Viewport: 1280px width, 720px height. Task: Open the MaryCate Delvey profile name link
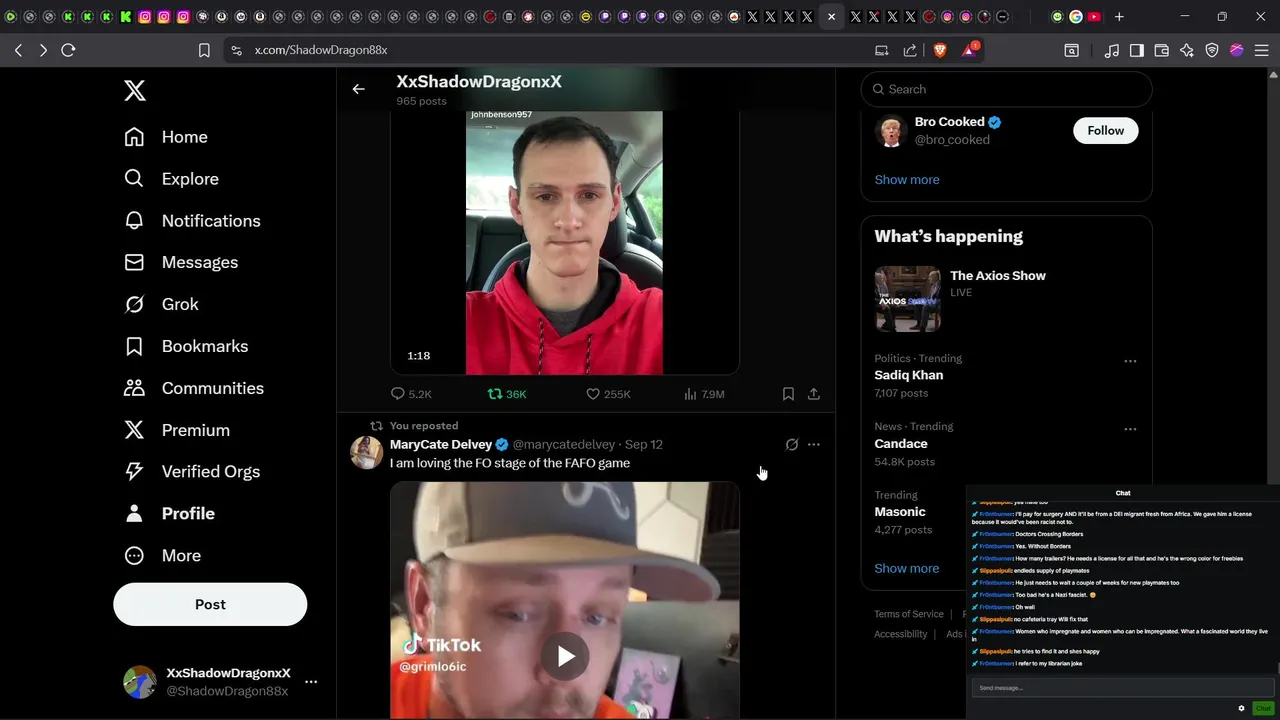click(441, 444)
